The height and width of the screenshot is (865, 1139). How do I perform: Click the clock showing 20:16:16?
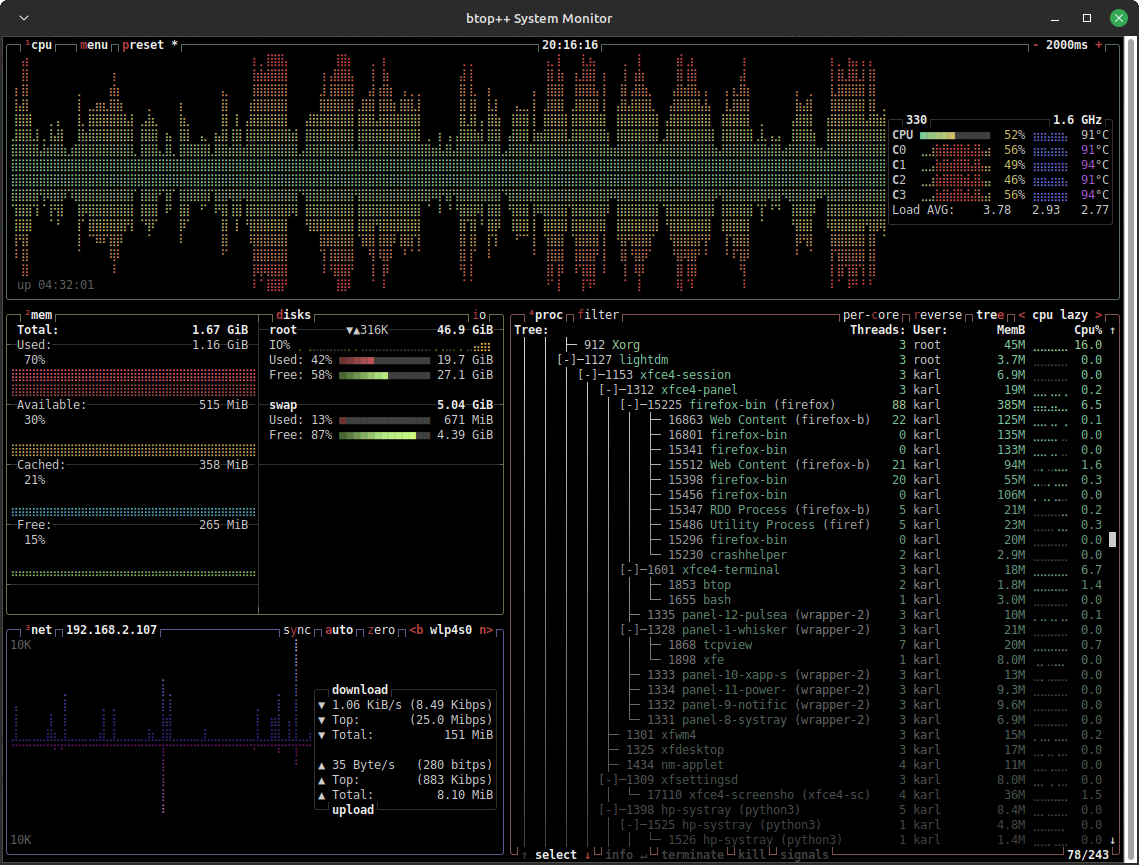(x=570, y=45)
